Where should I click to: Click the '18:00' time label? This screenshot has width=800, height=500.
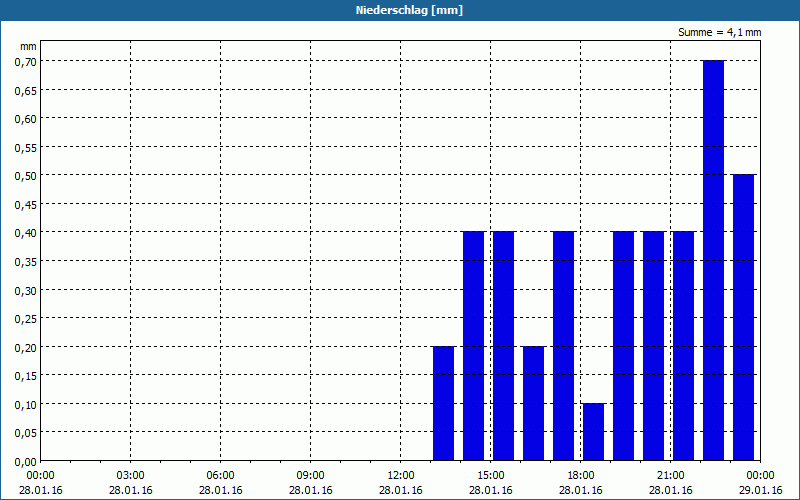click(581, 475)
